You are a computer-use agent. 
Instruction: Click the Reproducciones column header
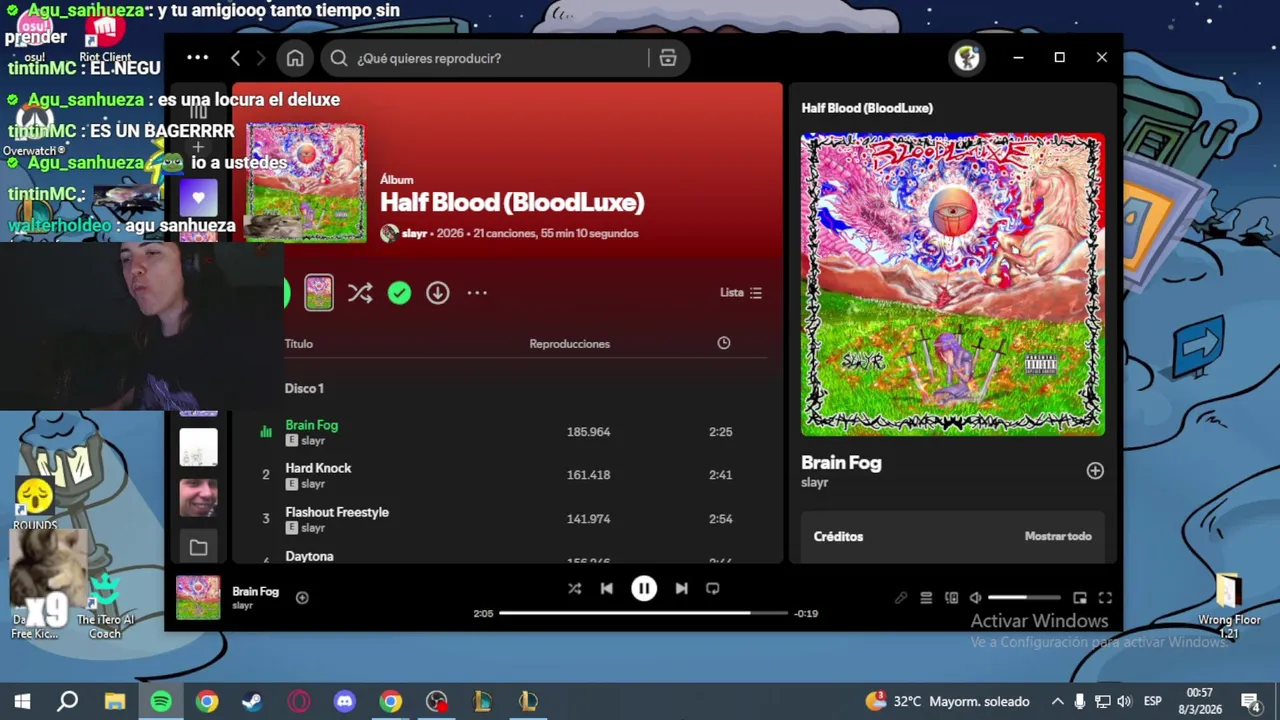569,343
